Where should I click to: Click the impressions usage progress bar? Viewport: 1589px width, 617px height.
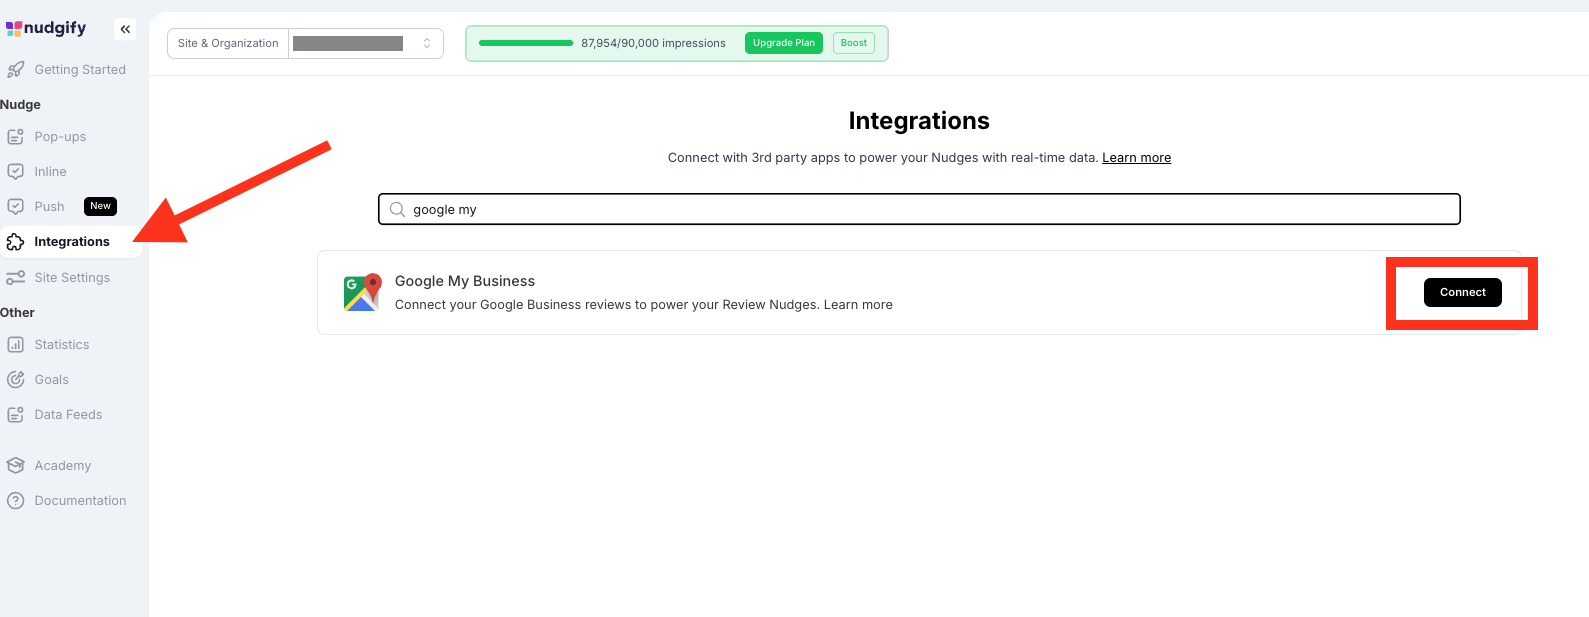coord(526,43)
